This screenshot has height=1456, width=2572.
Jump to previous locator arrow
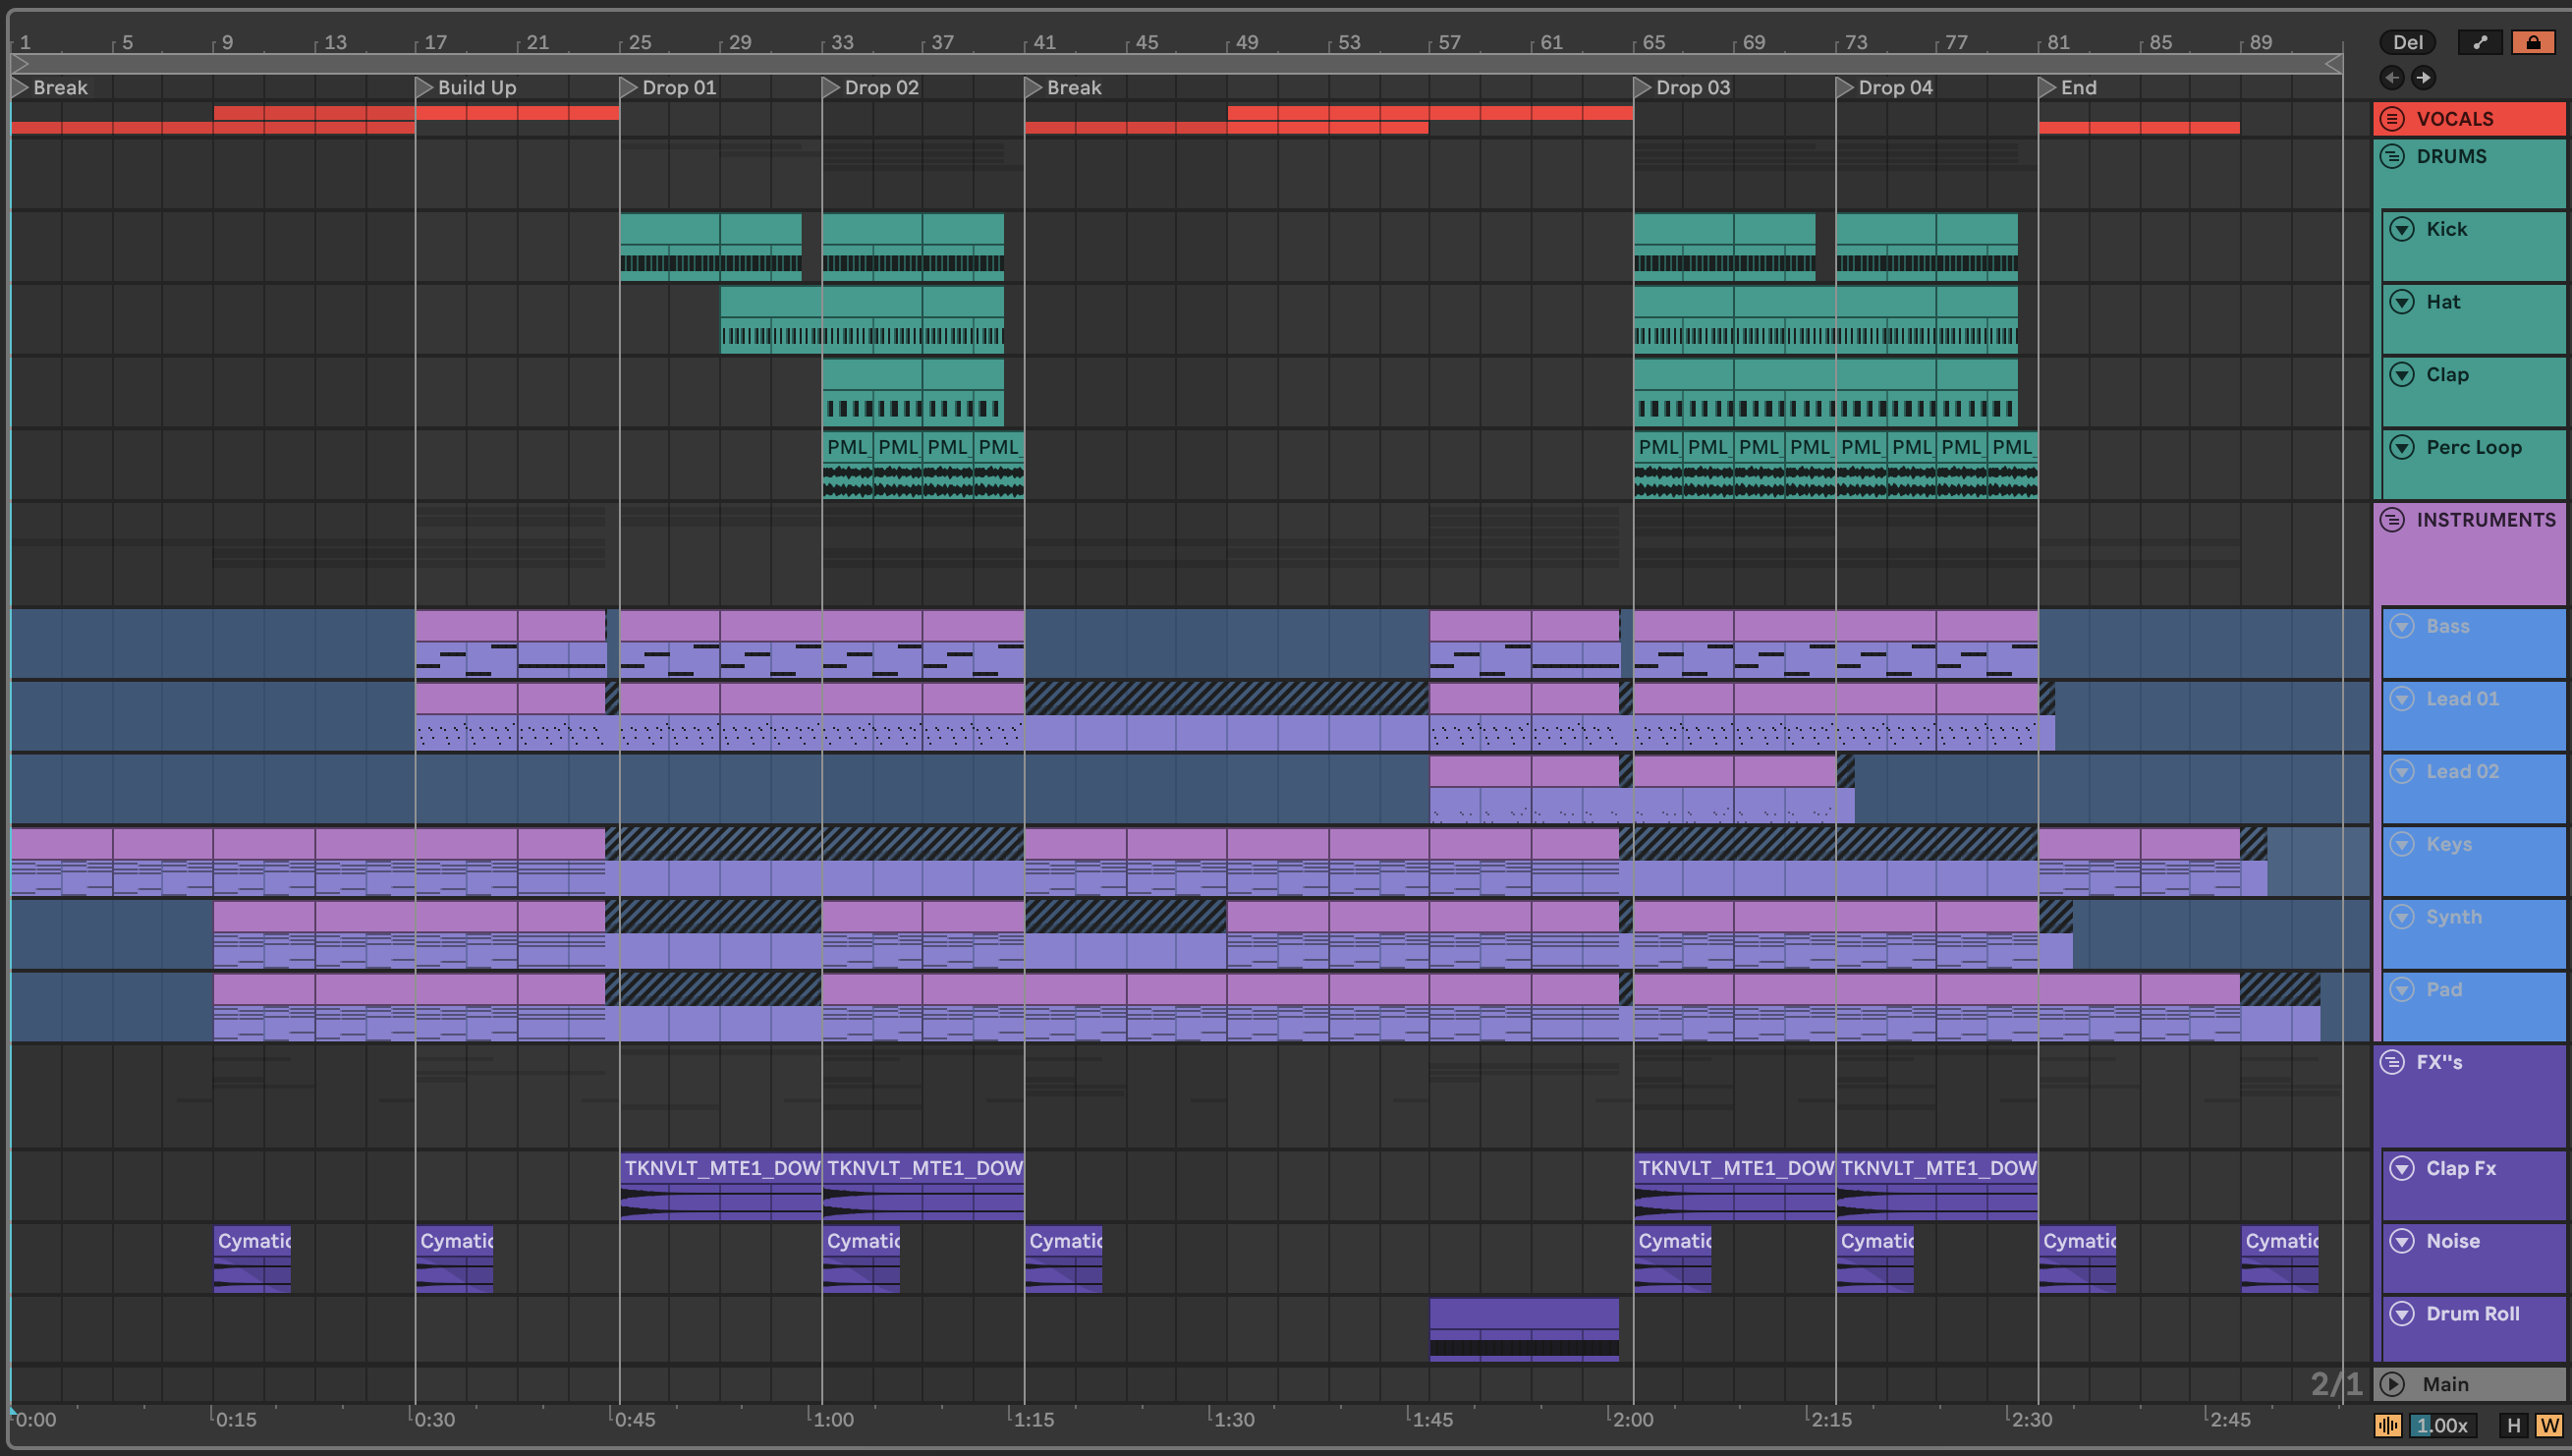coord(2392,77)
